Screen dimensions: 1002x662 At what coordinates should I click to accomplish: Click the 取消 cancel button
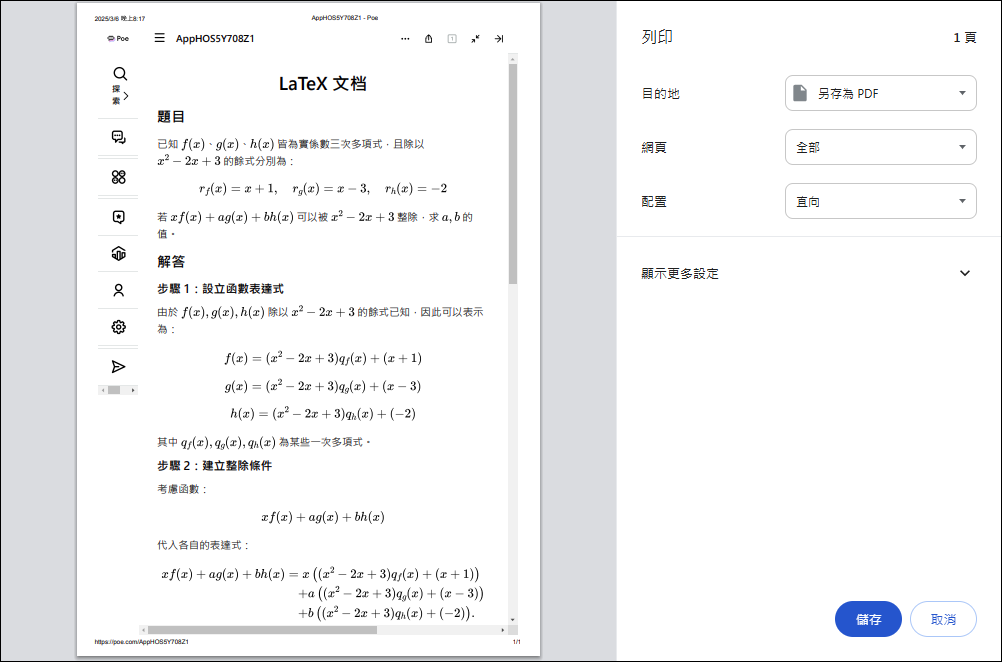[x=943, y=619]
